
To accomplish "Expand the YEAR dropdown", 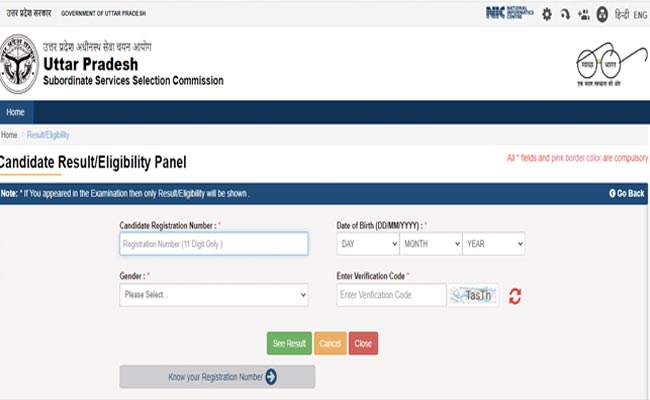I will [x=493, y=244].
